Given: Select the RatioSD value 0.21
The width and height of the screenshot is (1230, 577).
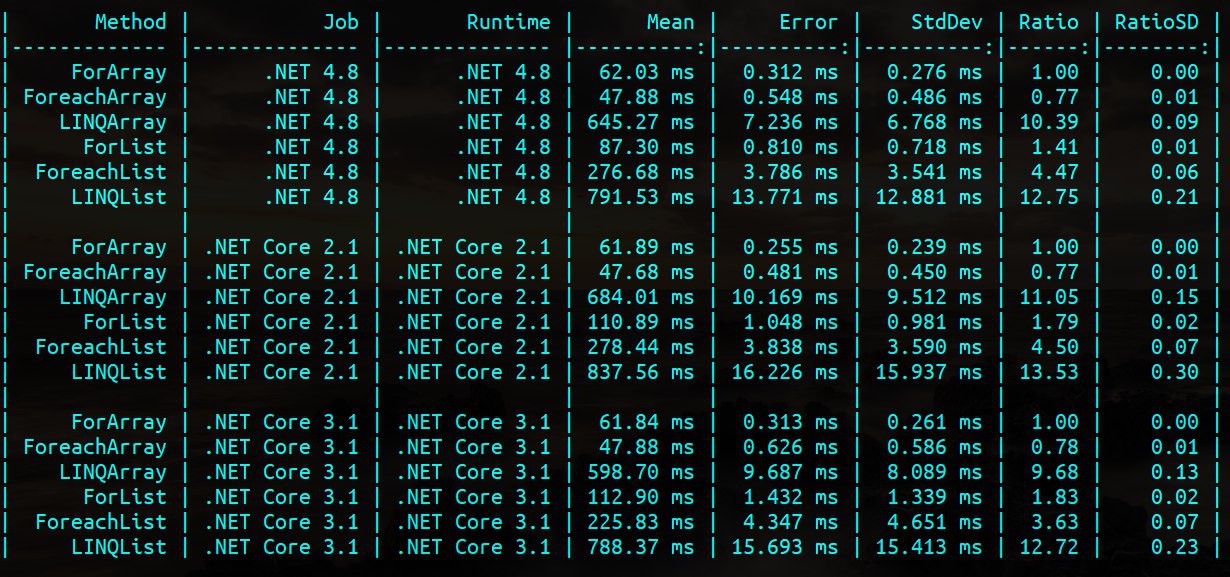Looking at the screenshot, I should [x=1175, y=197].
